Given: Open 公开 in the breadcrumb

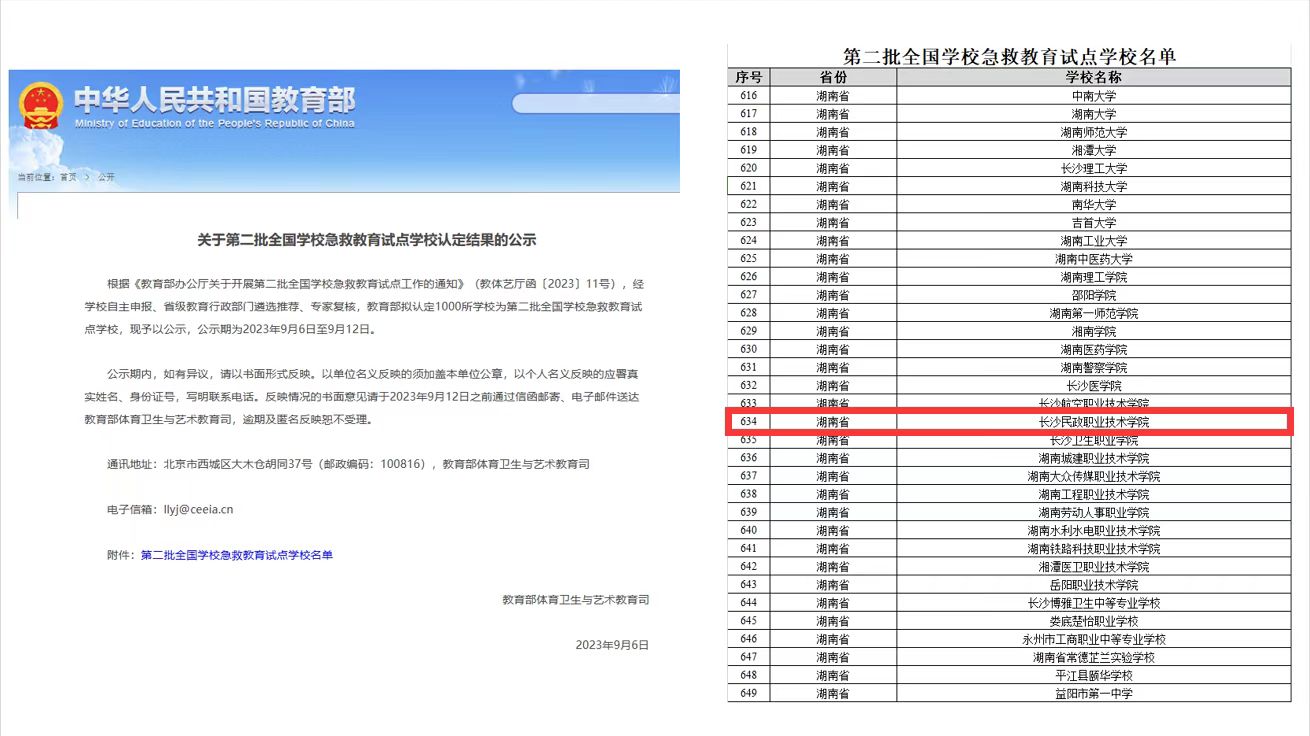Looking at the screenshot, I should 105,177.
